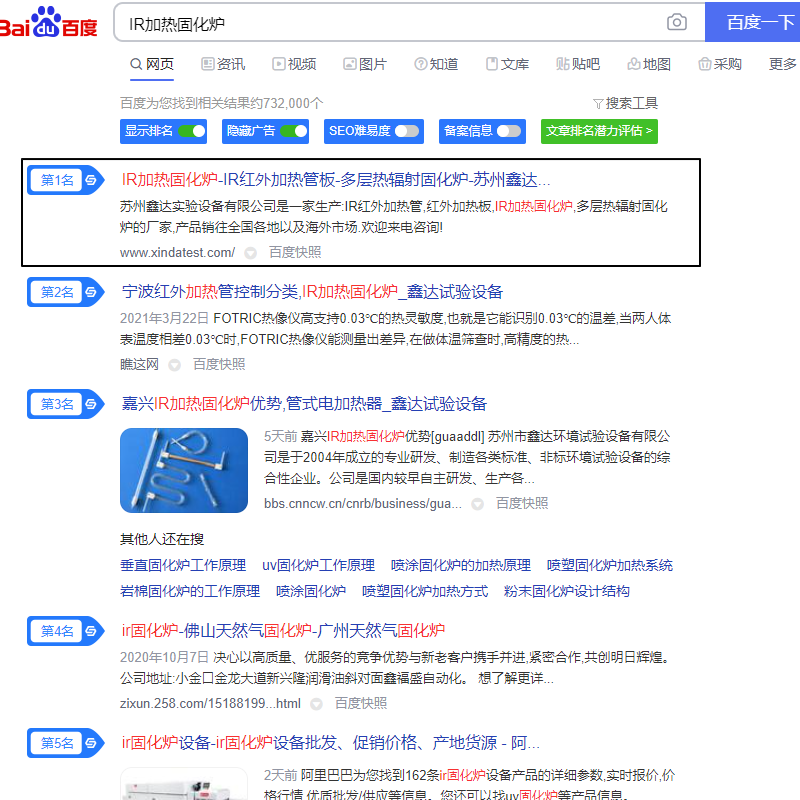Open camera image search icon
This screenshot has height=800, width=800.
(677, 22)
